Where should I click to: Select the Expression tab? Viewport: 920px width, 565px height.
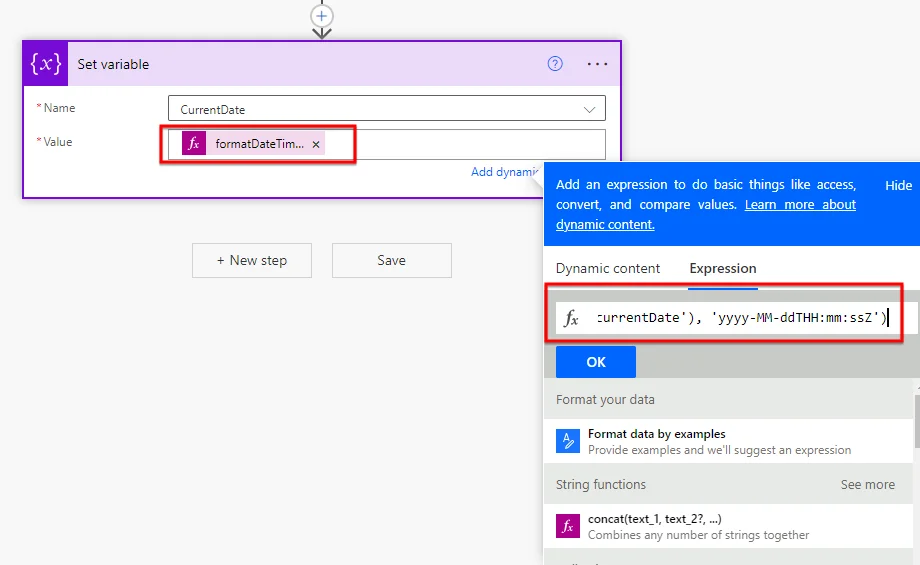tap(722, 268)
